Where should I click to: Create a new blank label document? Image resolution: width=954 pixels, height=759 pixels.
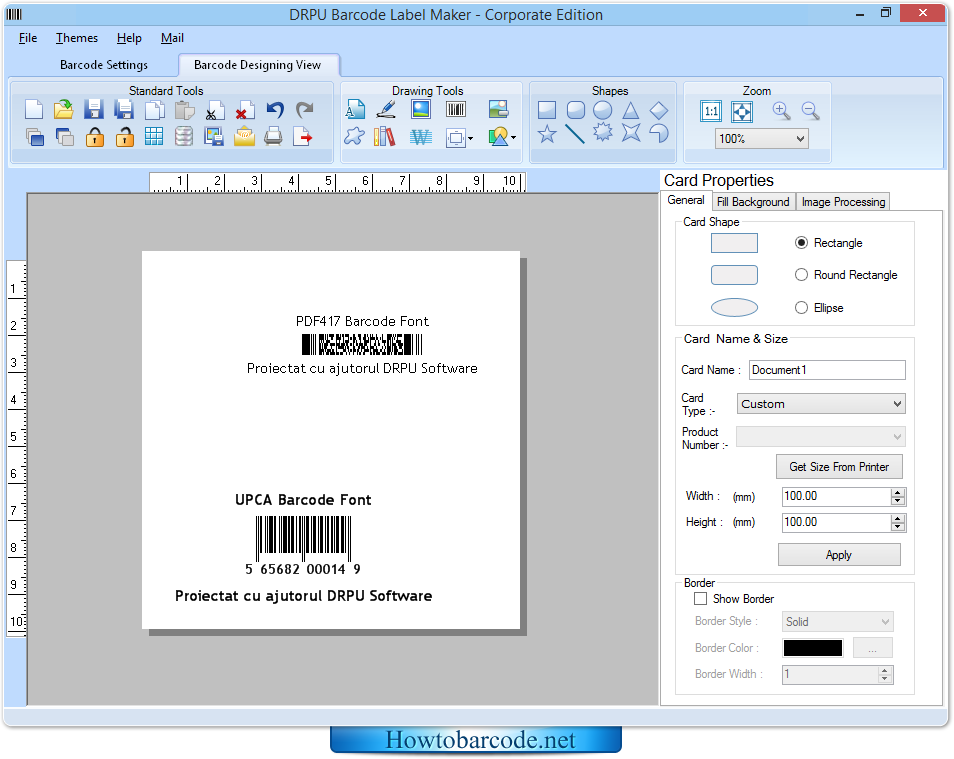(x=34, y=110)
